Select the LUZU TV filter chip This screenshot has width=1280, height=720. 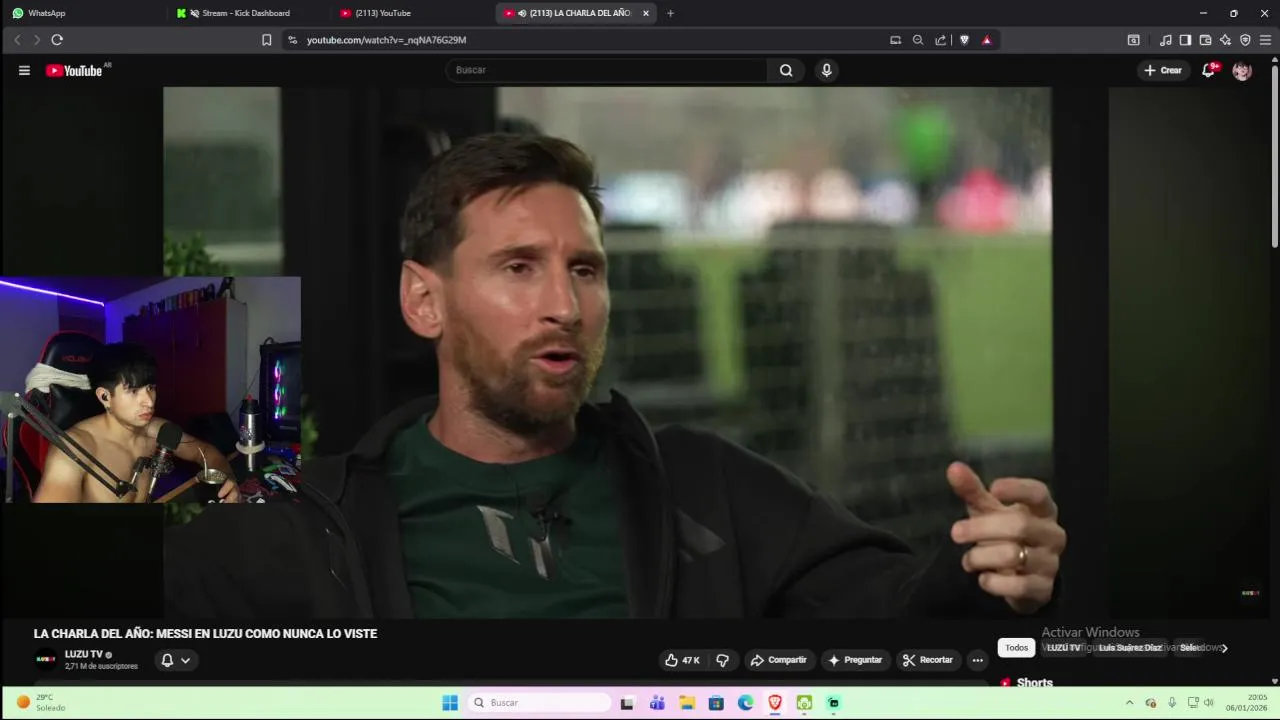1063,648
